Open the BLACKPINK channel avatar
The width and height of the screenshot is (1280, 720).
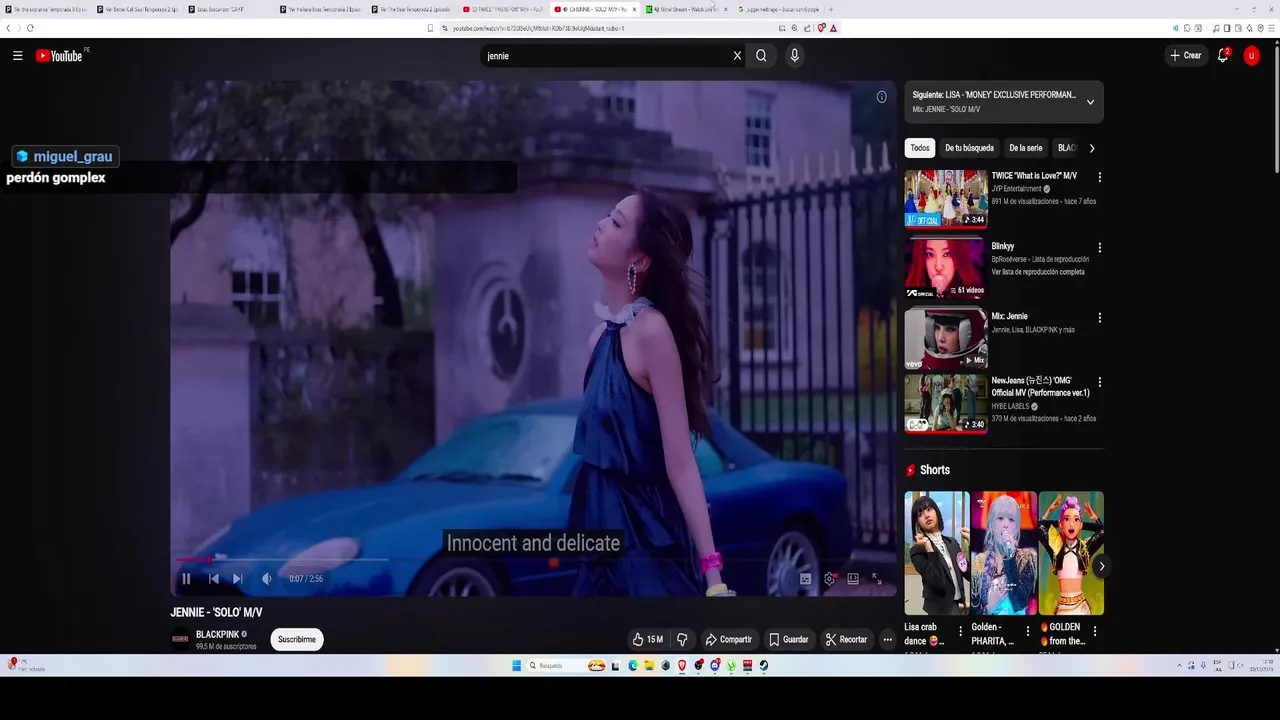[180, 640]
